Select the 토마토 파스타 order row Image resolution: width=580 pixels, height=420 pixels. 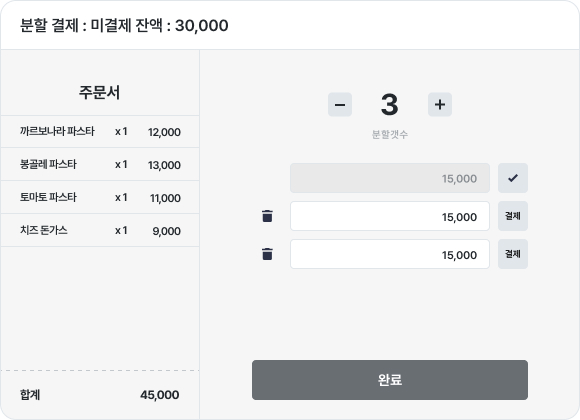(x=100, y=198)
